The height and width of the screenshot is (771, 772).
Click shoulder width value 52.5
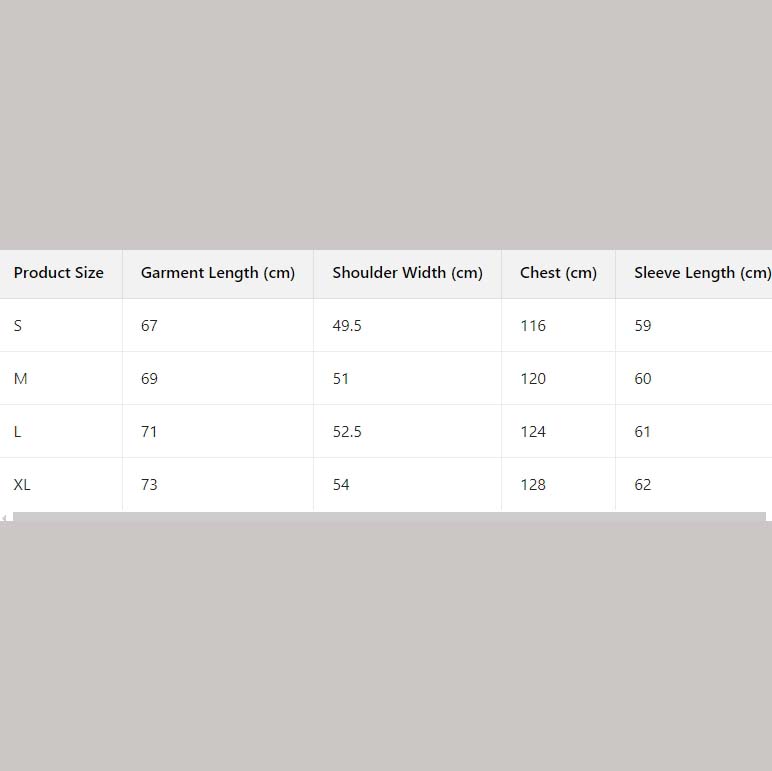(347, 432)
